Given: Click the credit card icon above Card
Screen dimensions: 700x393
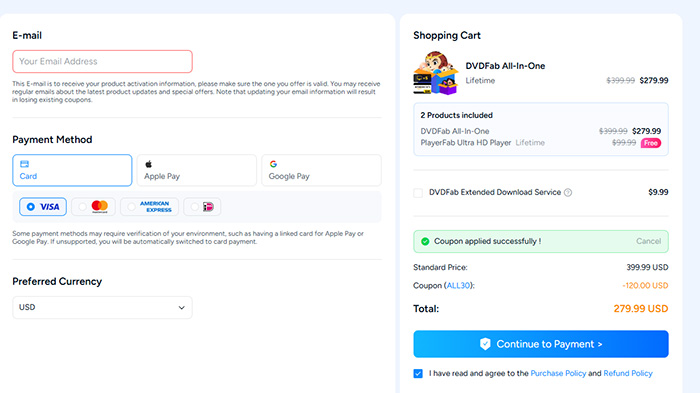Looking at the screenshot, I should (25, 164).
